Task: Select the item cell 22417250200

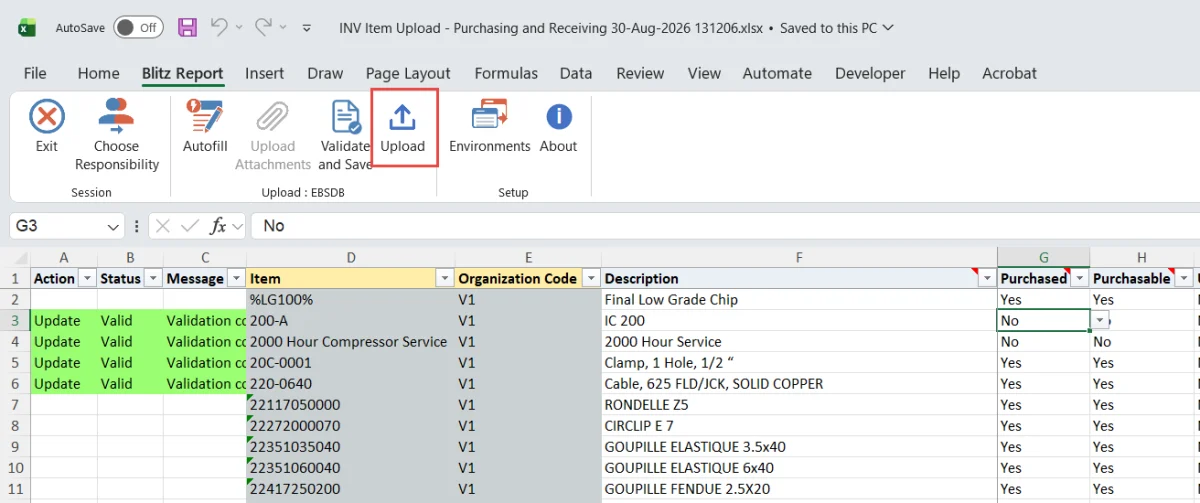Action: (x=351, y=489)
